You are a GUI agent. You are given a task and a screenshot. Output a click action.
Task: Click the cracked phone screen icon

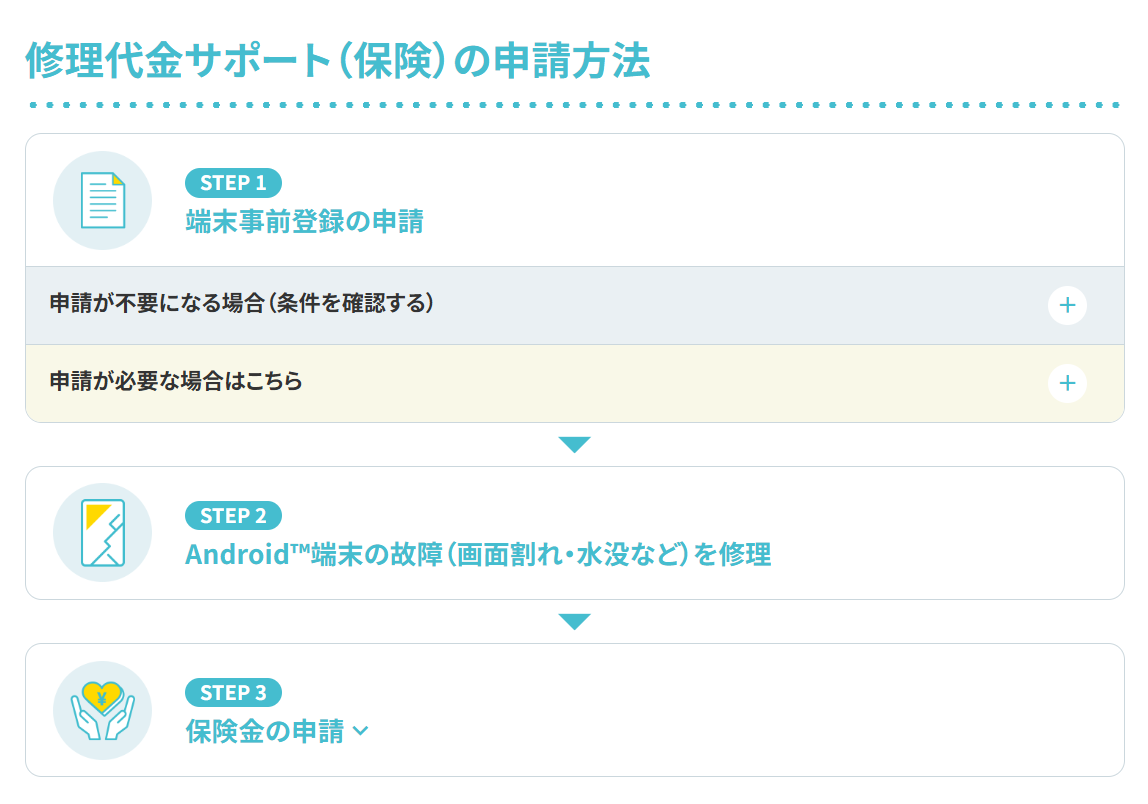pos(102,533)
